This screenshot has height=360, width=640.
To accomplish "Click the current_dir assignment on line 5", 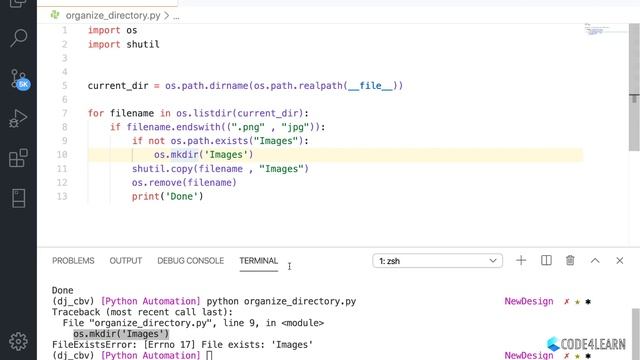I will click(x=245, y=86).
